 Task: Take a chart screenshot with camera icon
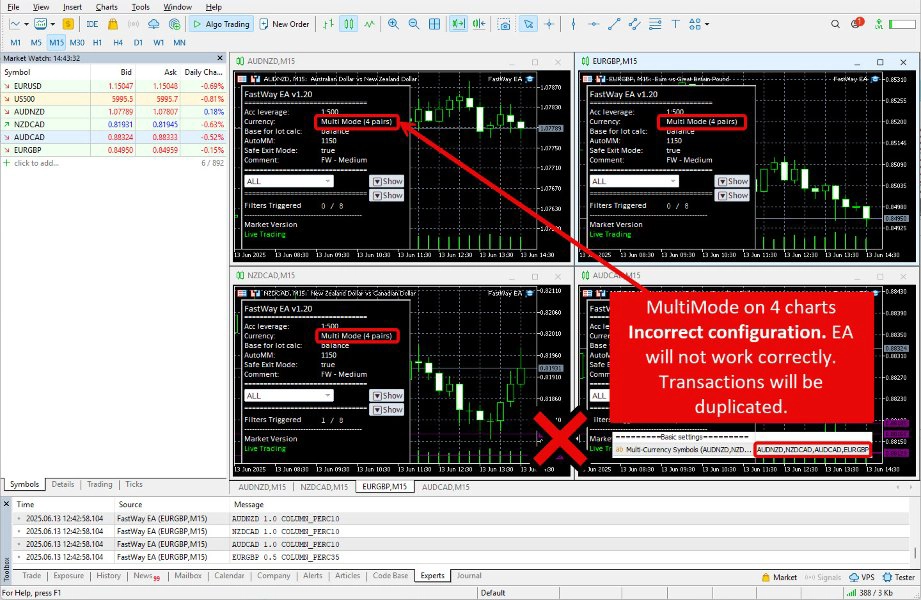(505, 23)
